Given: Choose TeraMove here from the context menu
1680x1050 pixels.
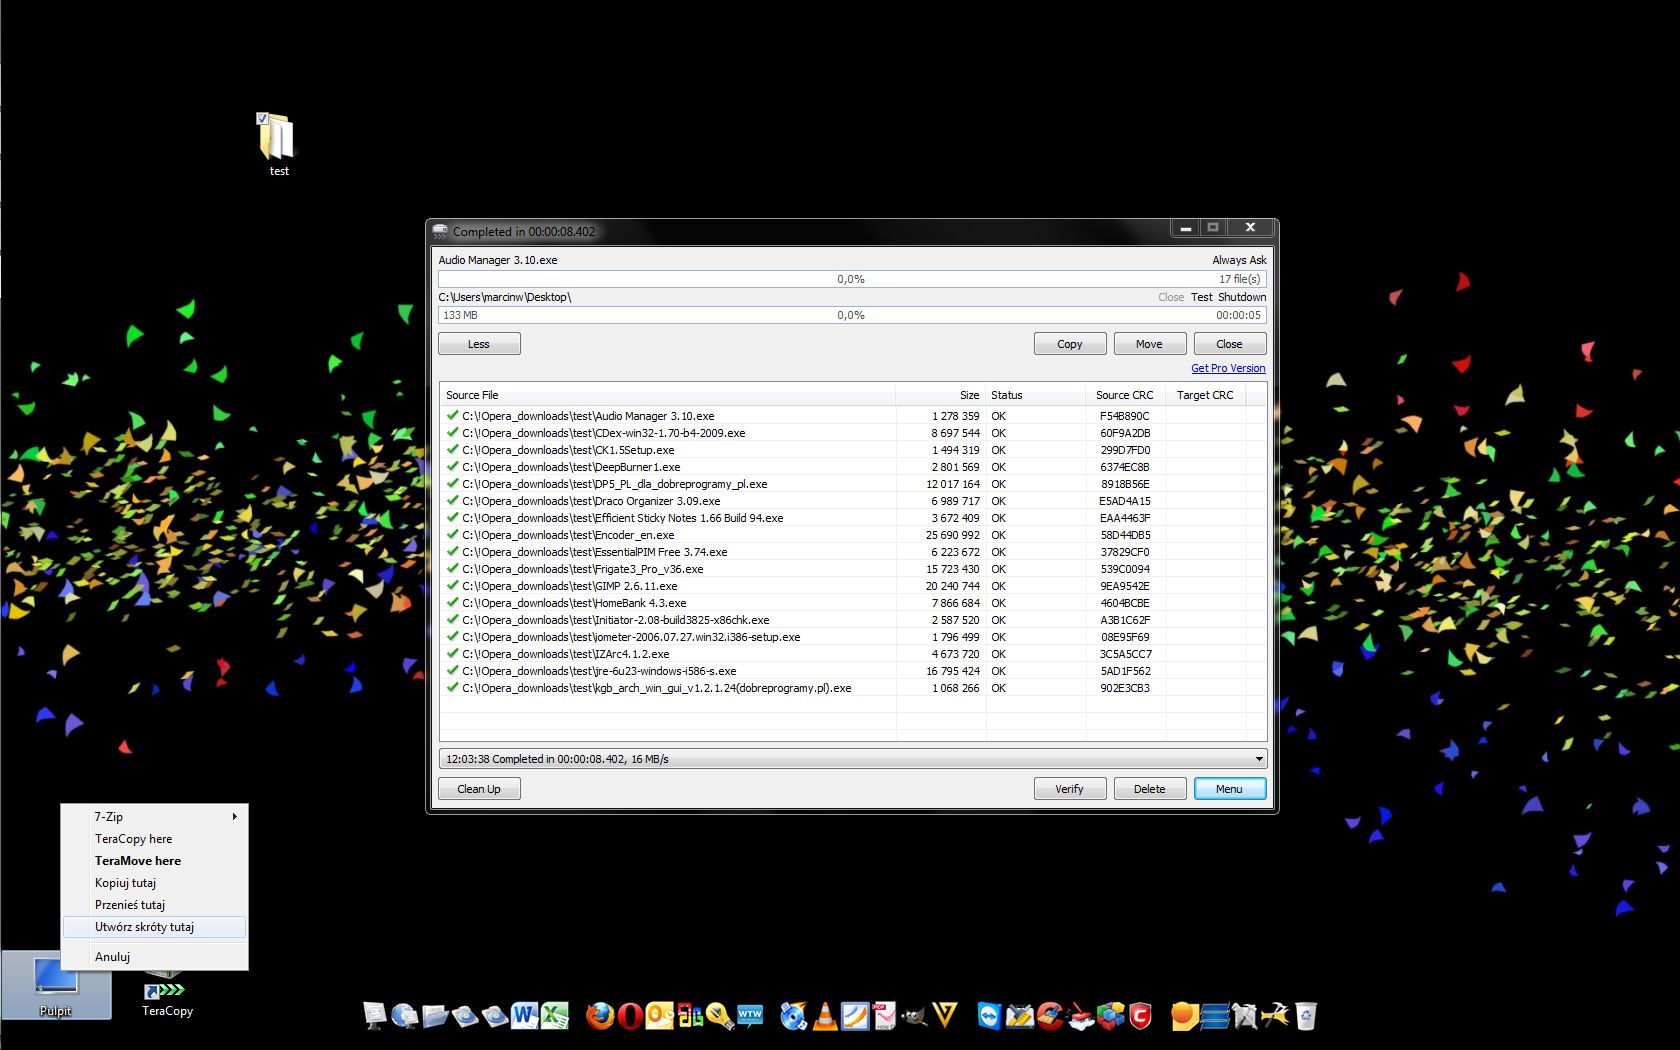Looking at the screenshot, I should click(x=154, y=861).
